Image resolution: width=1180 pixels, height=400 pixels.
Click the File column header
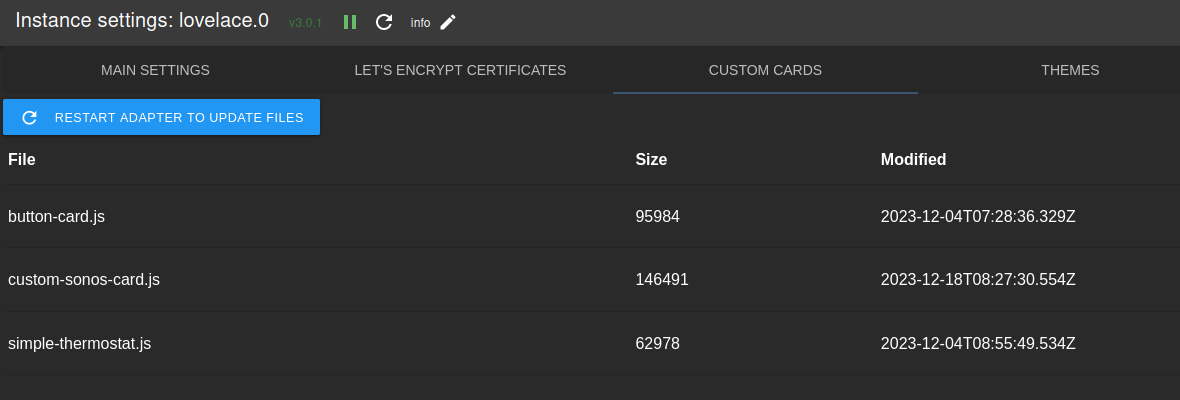pyautogui.click(x=22, y=159)
